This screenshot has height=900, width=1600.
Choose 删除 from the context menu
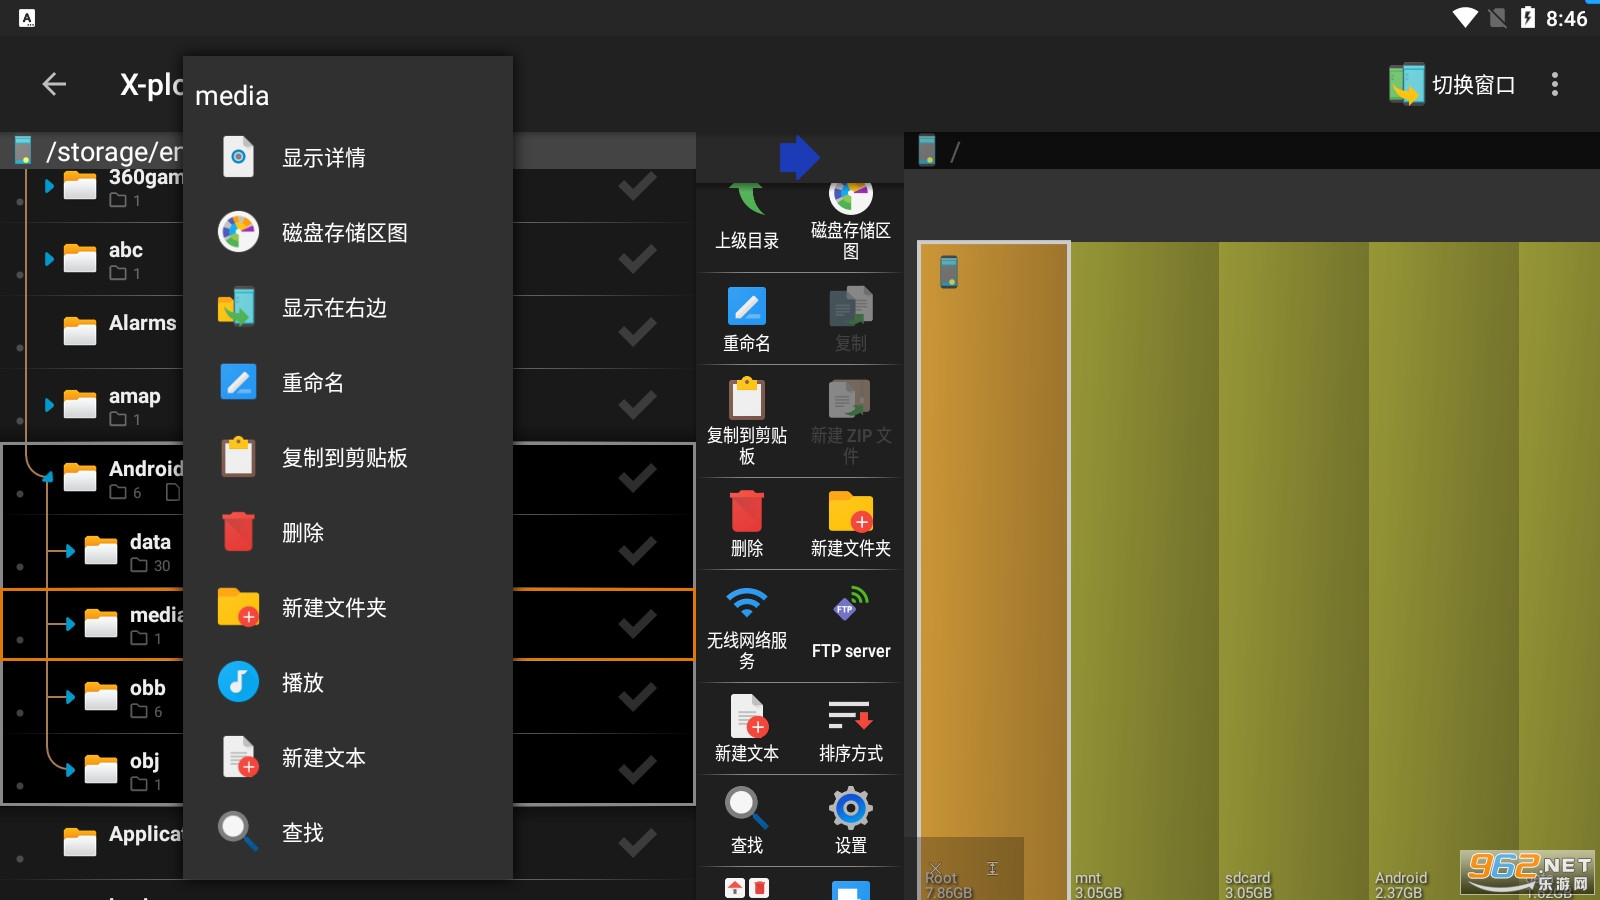pos(348,533)
